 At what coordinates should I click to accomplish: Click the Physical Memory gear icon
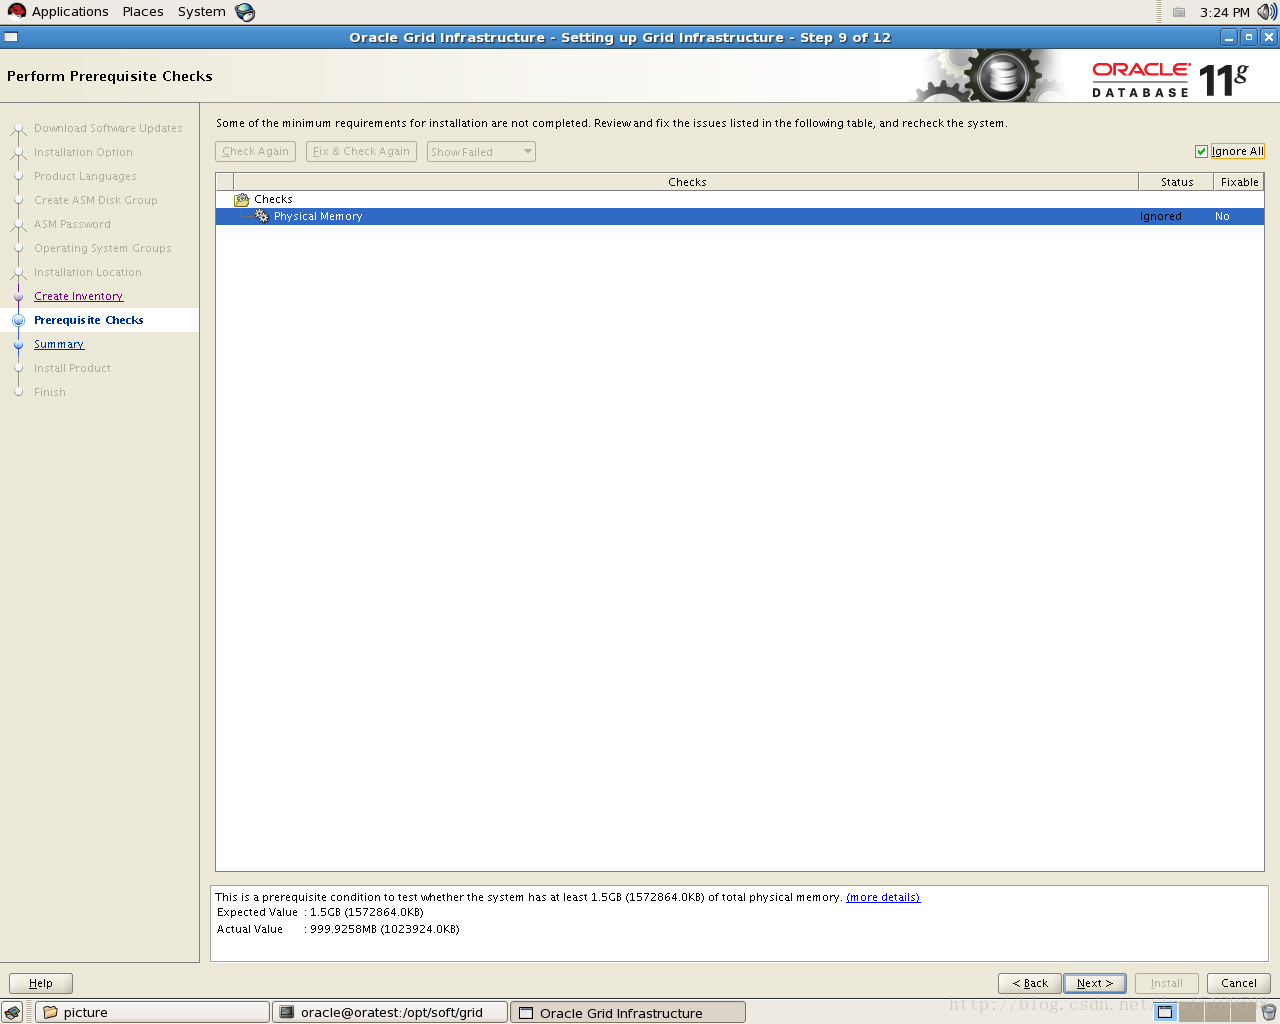tap(262, 216)
